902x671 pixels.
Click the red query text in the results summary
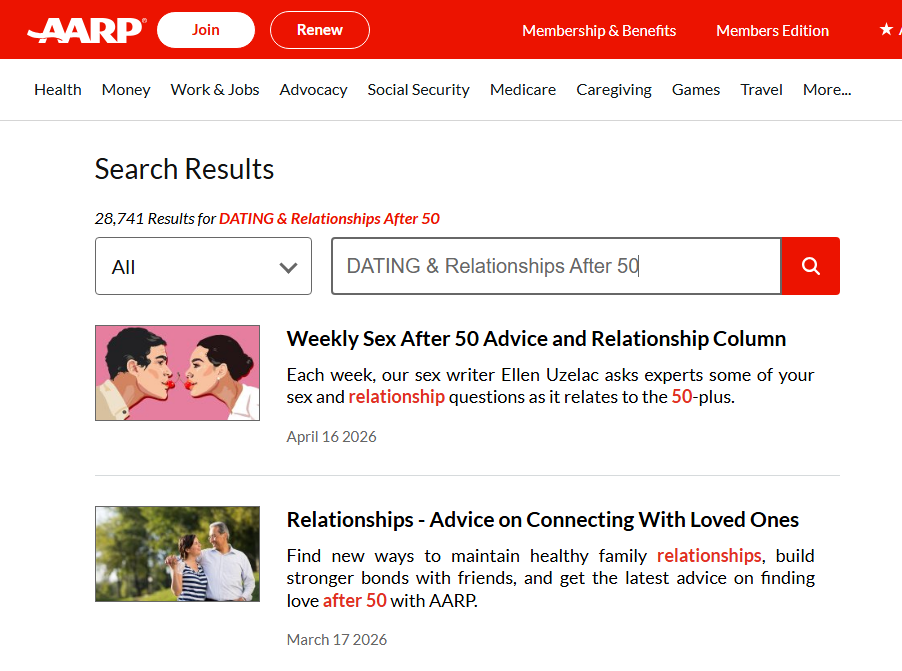(x=329, y=219)
